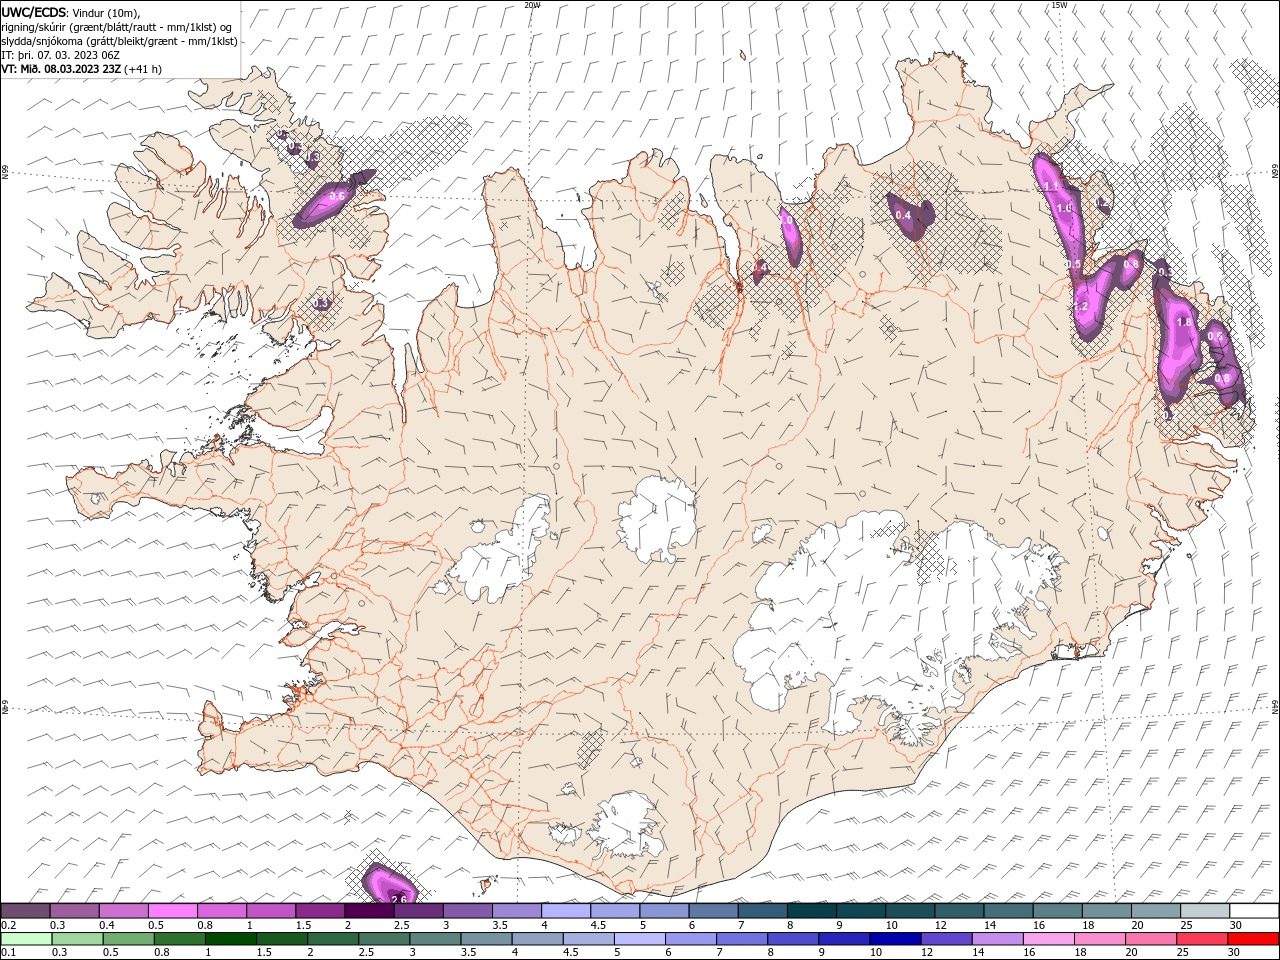Click the 1.2 snowfall value in the east
Screen dimensions: 1280x960
pyautogui.click(x=1080, y=307)
